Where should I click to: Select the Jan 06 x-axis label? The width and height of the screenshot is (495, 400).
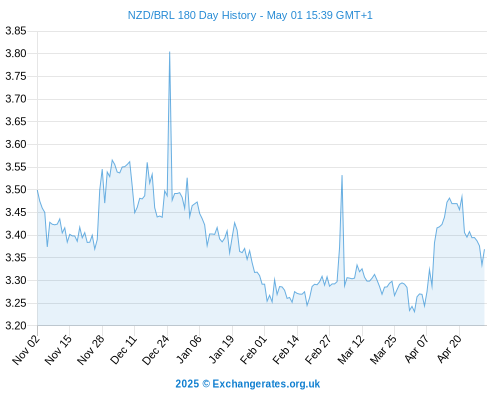click(x=189, y=350)
